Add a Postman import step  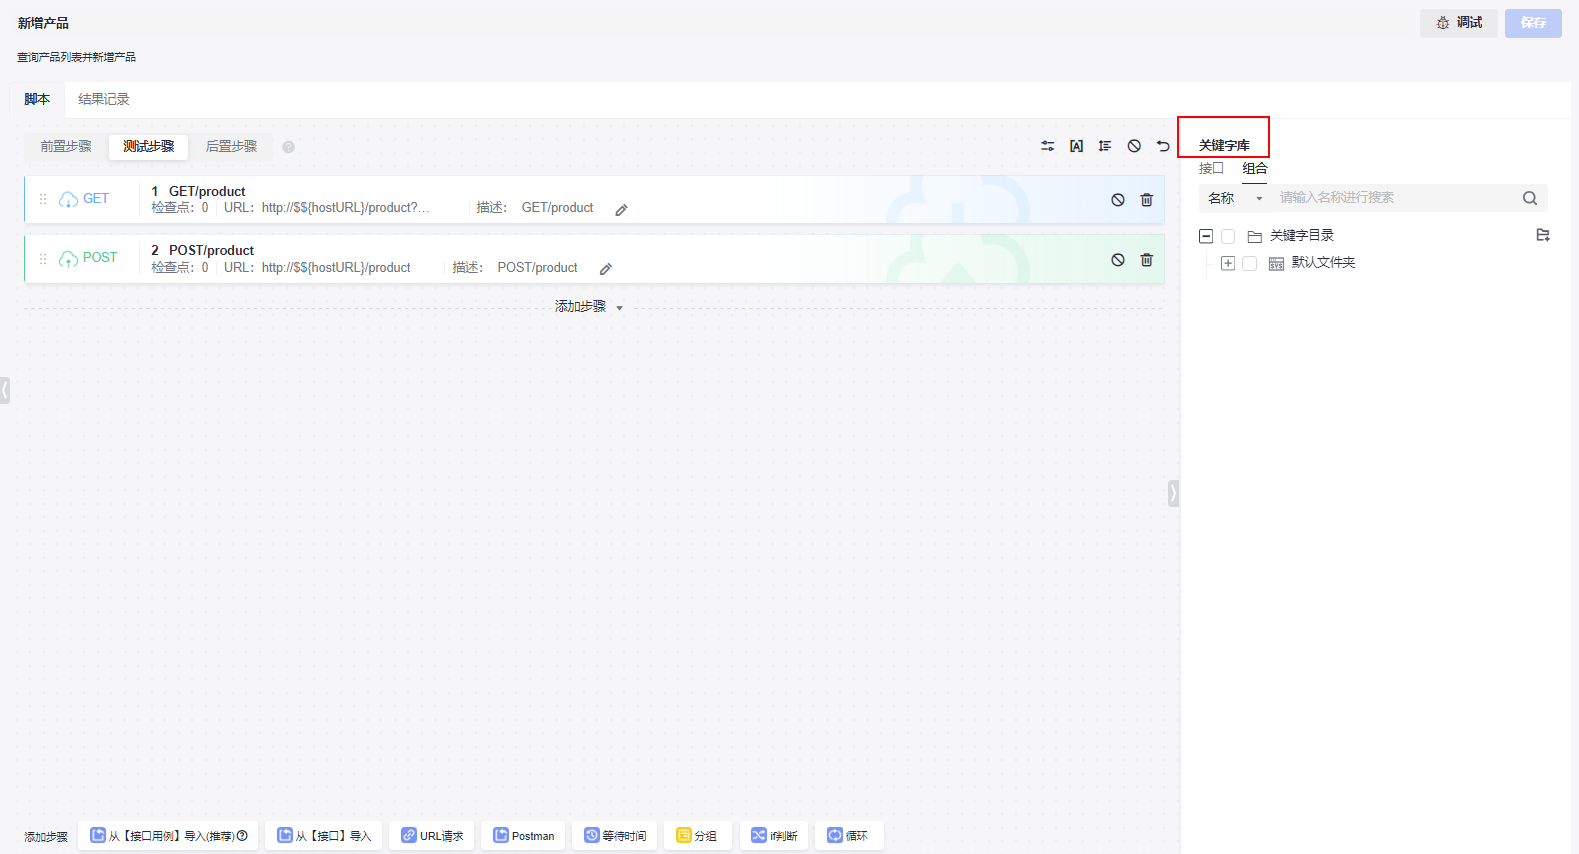coord(523,836)
